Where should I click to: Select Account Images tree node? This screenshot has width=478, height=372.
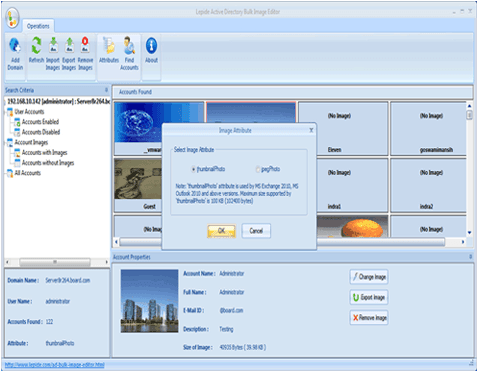31,142
